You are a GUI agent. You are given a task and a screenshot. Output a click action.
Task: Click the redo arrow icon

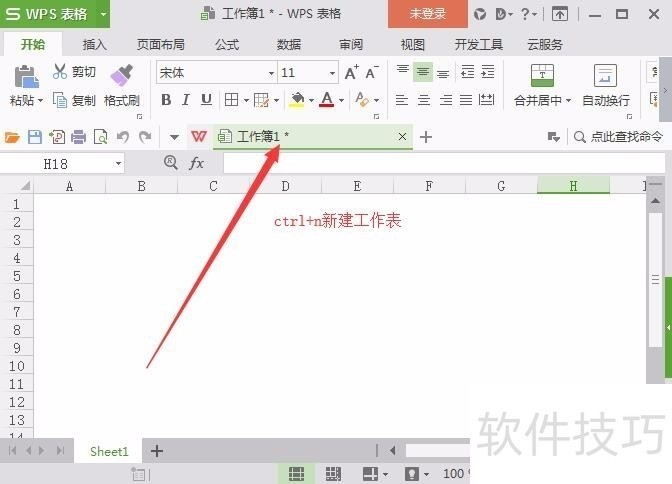(x=146, y=137)
